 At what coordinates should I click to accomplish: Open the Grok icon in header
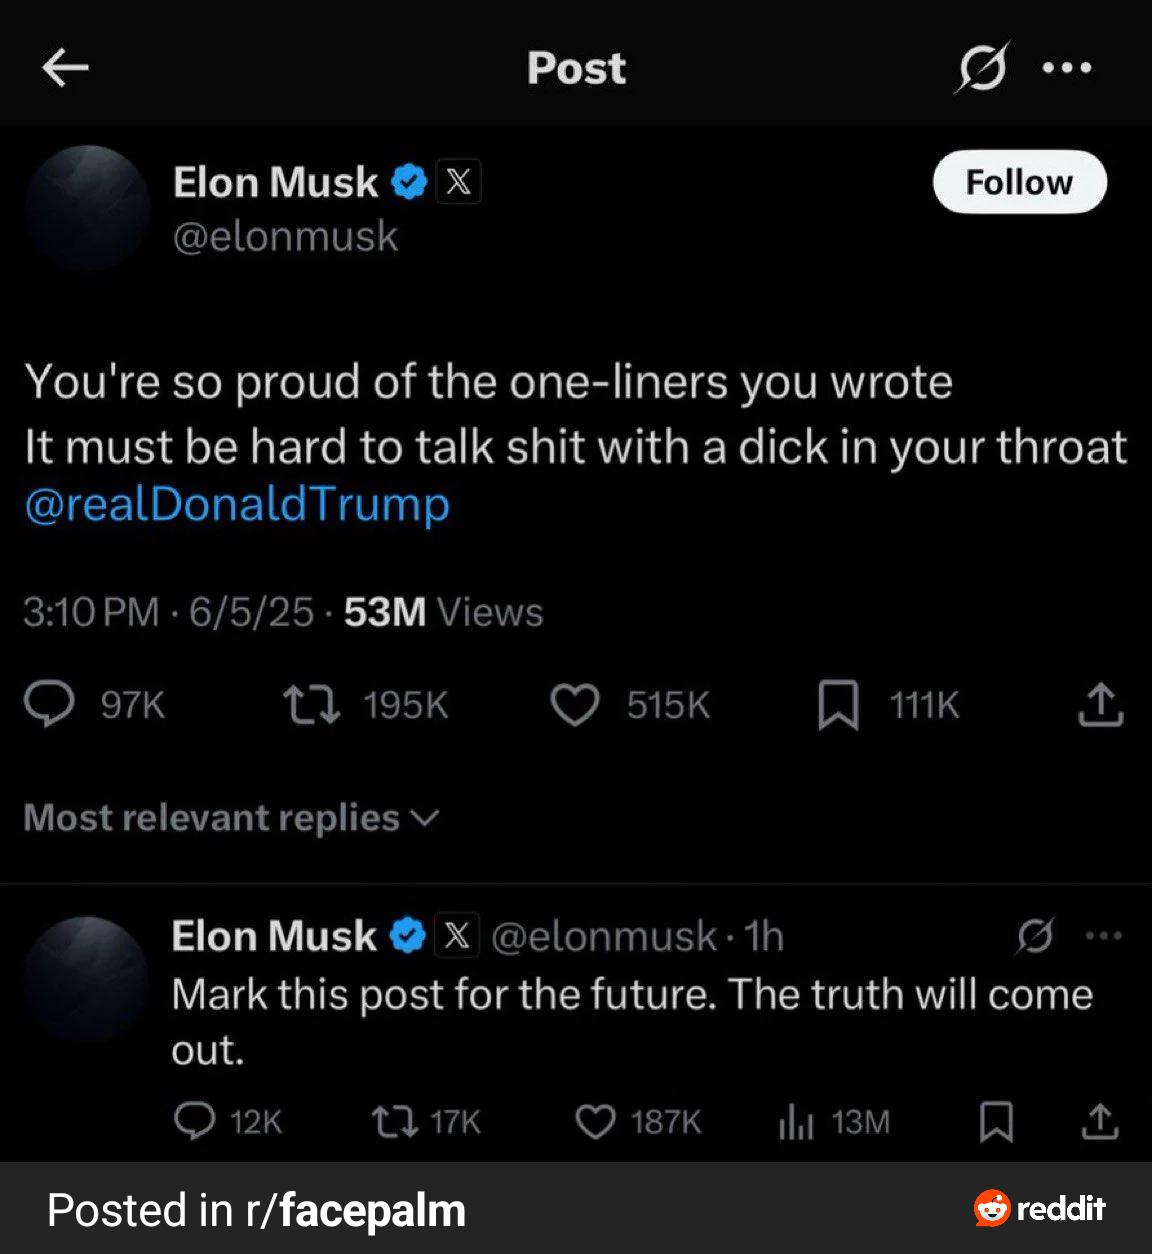(982, 68)
